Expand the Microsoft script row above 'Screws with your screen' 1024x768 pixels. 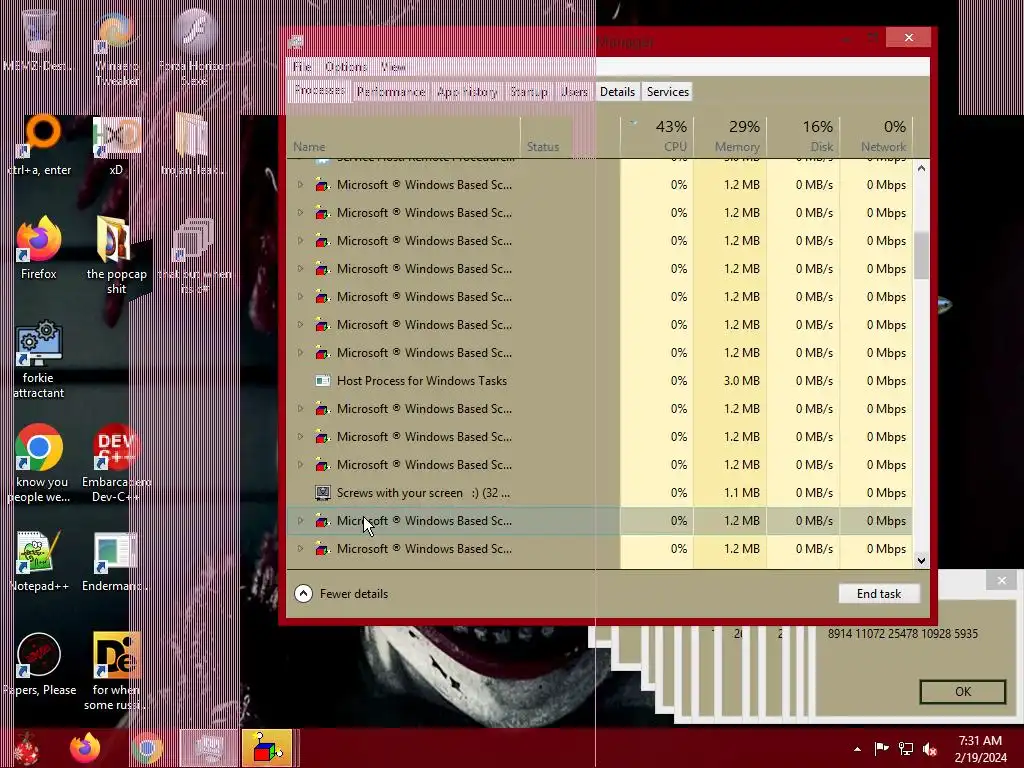tap(300, 465)
